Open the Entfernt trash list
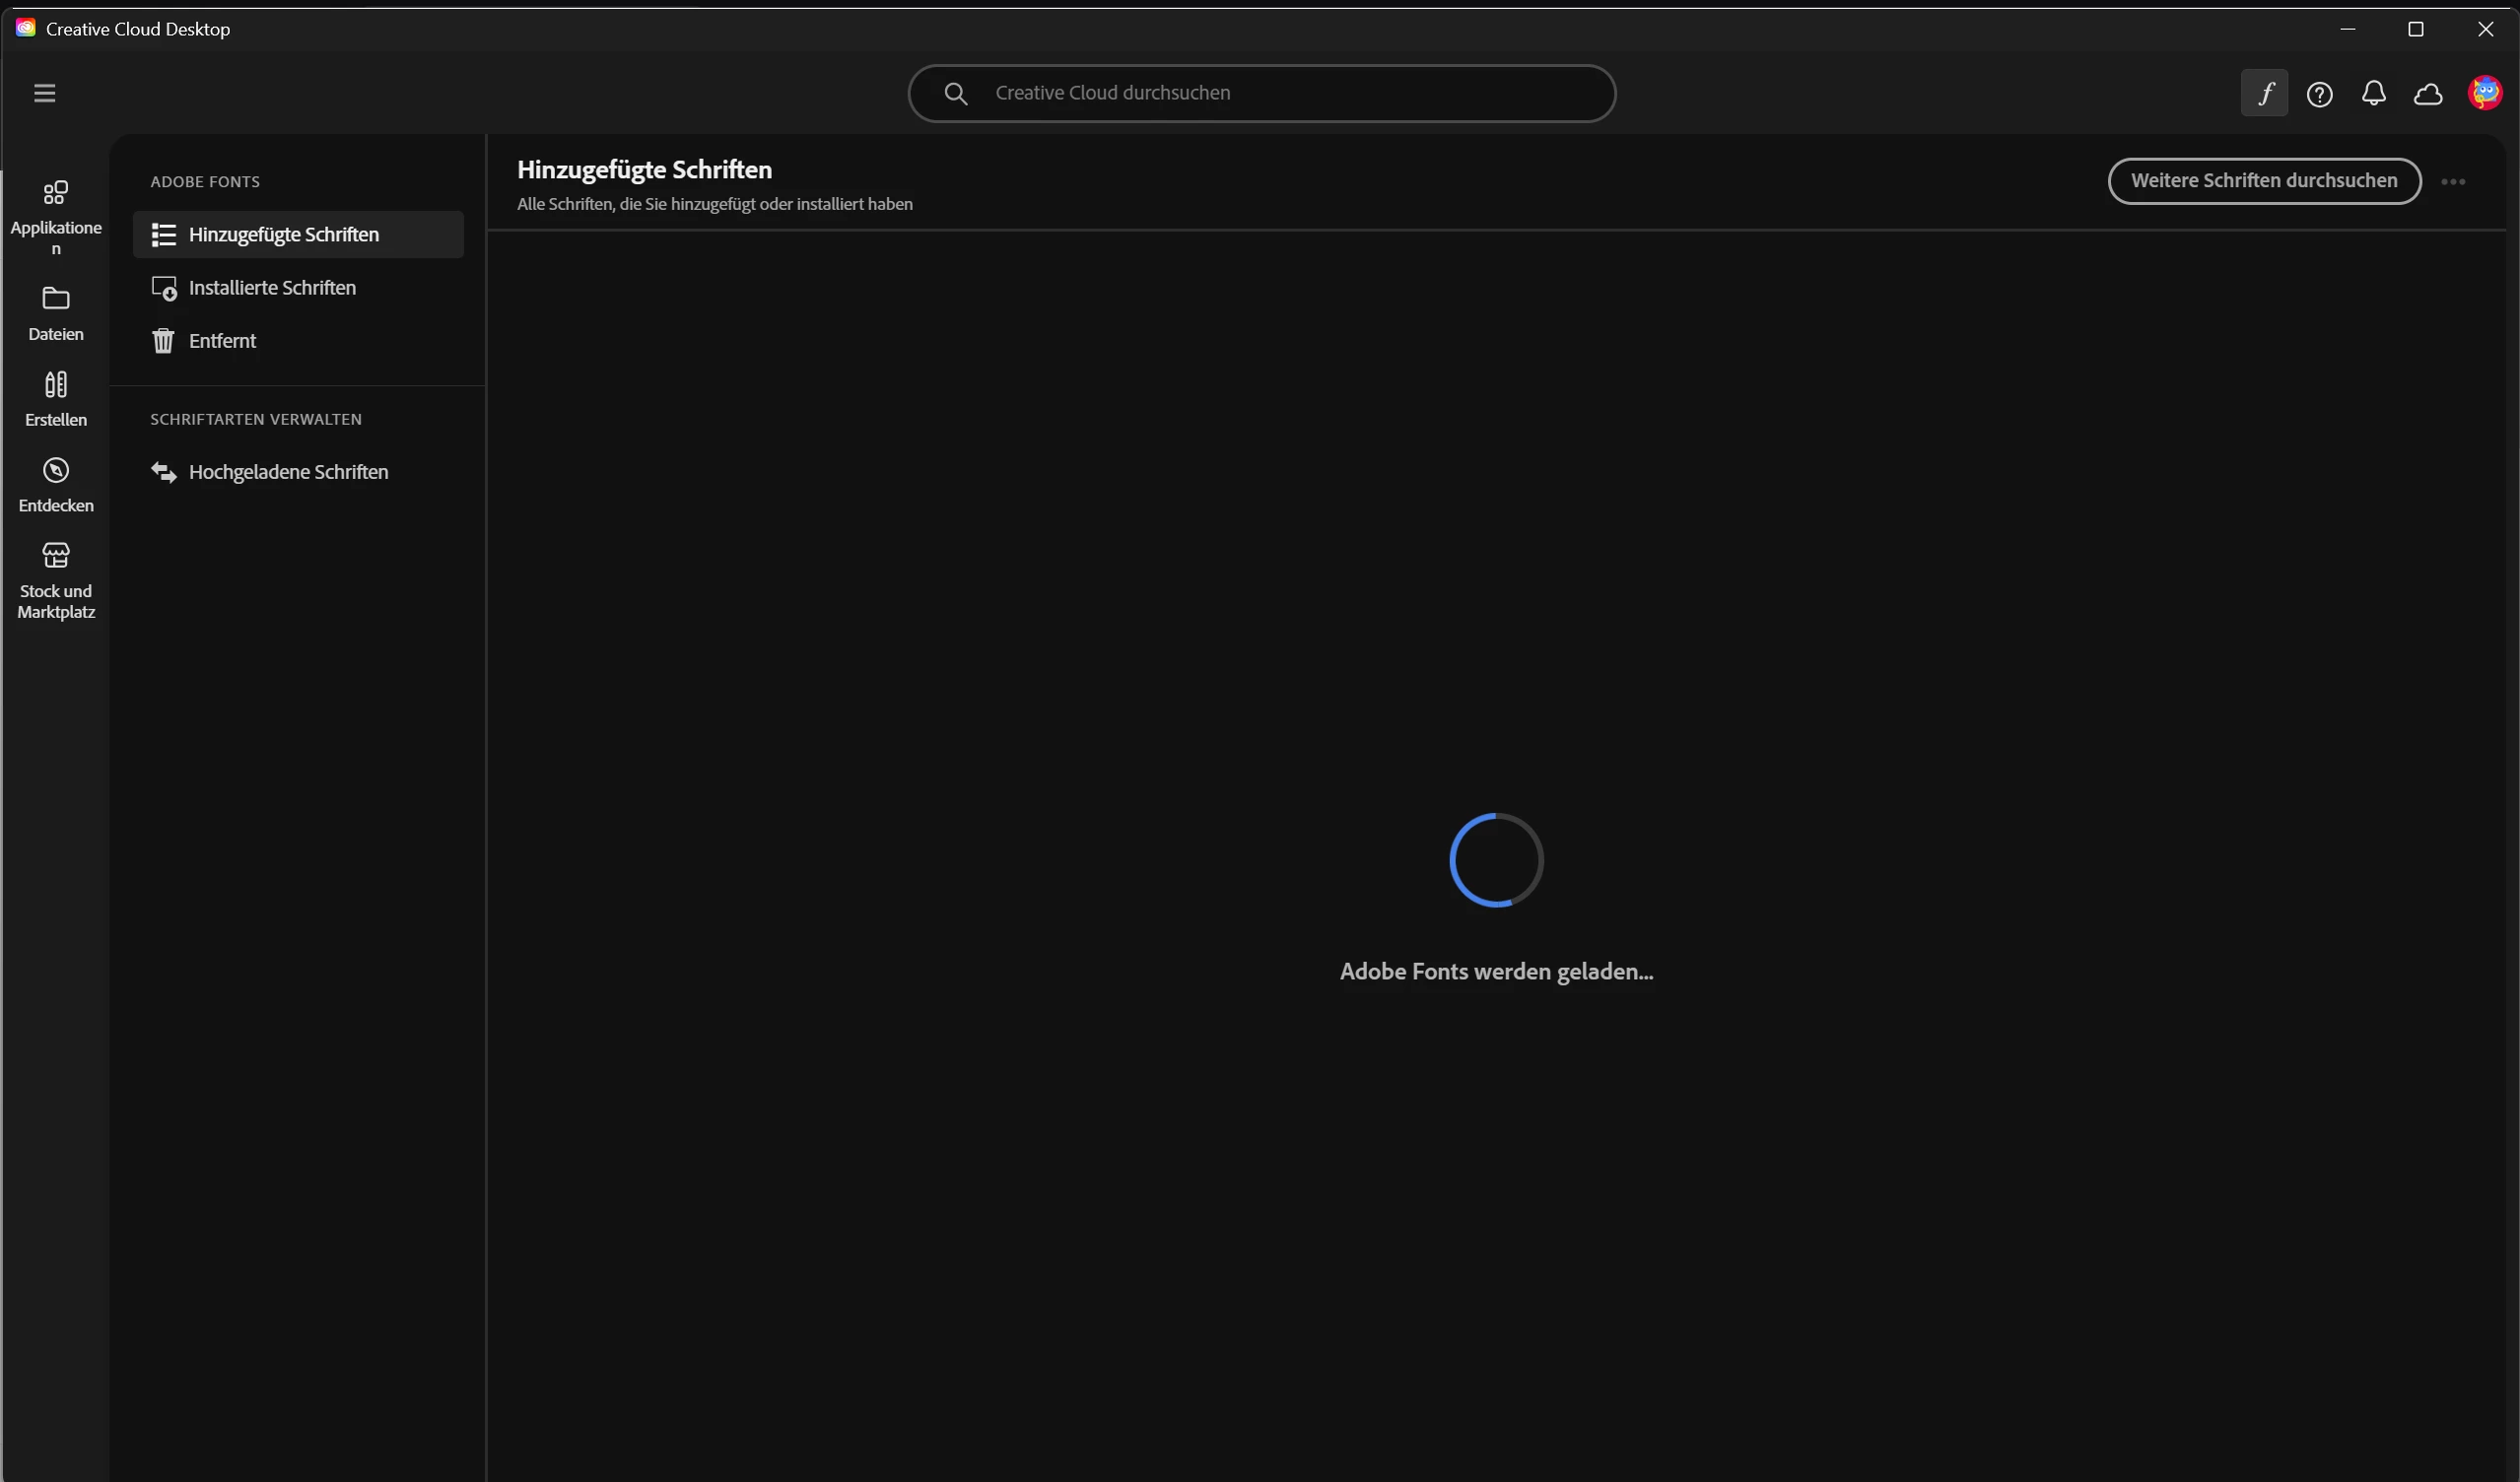Screen dimensions: 2520x1482 click(222, 341)
